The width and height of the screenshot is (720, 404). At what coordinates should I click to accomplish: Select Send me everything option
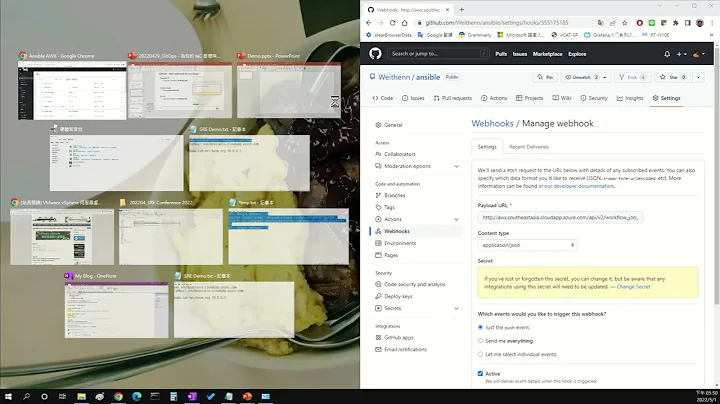(480, 341)
